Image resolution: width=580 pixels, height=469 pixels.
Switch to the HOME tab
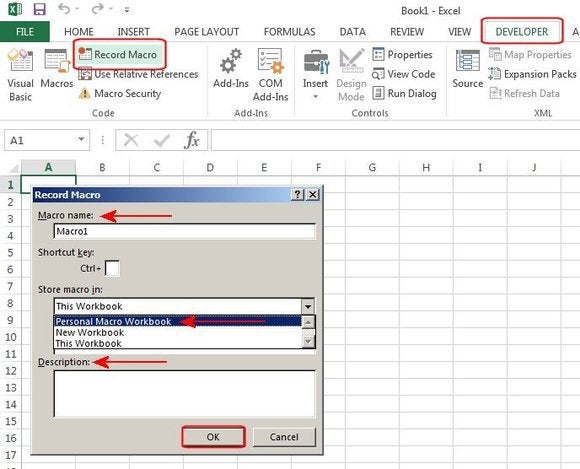point(79,32)
